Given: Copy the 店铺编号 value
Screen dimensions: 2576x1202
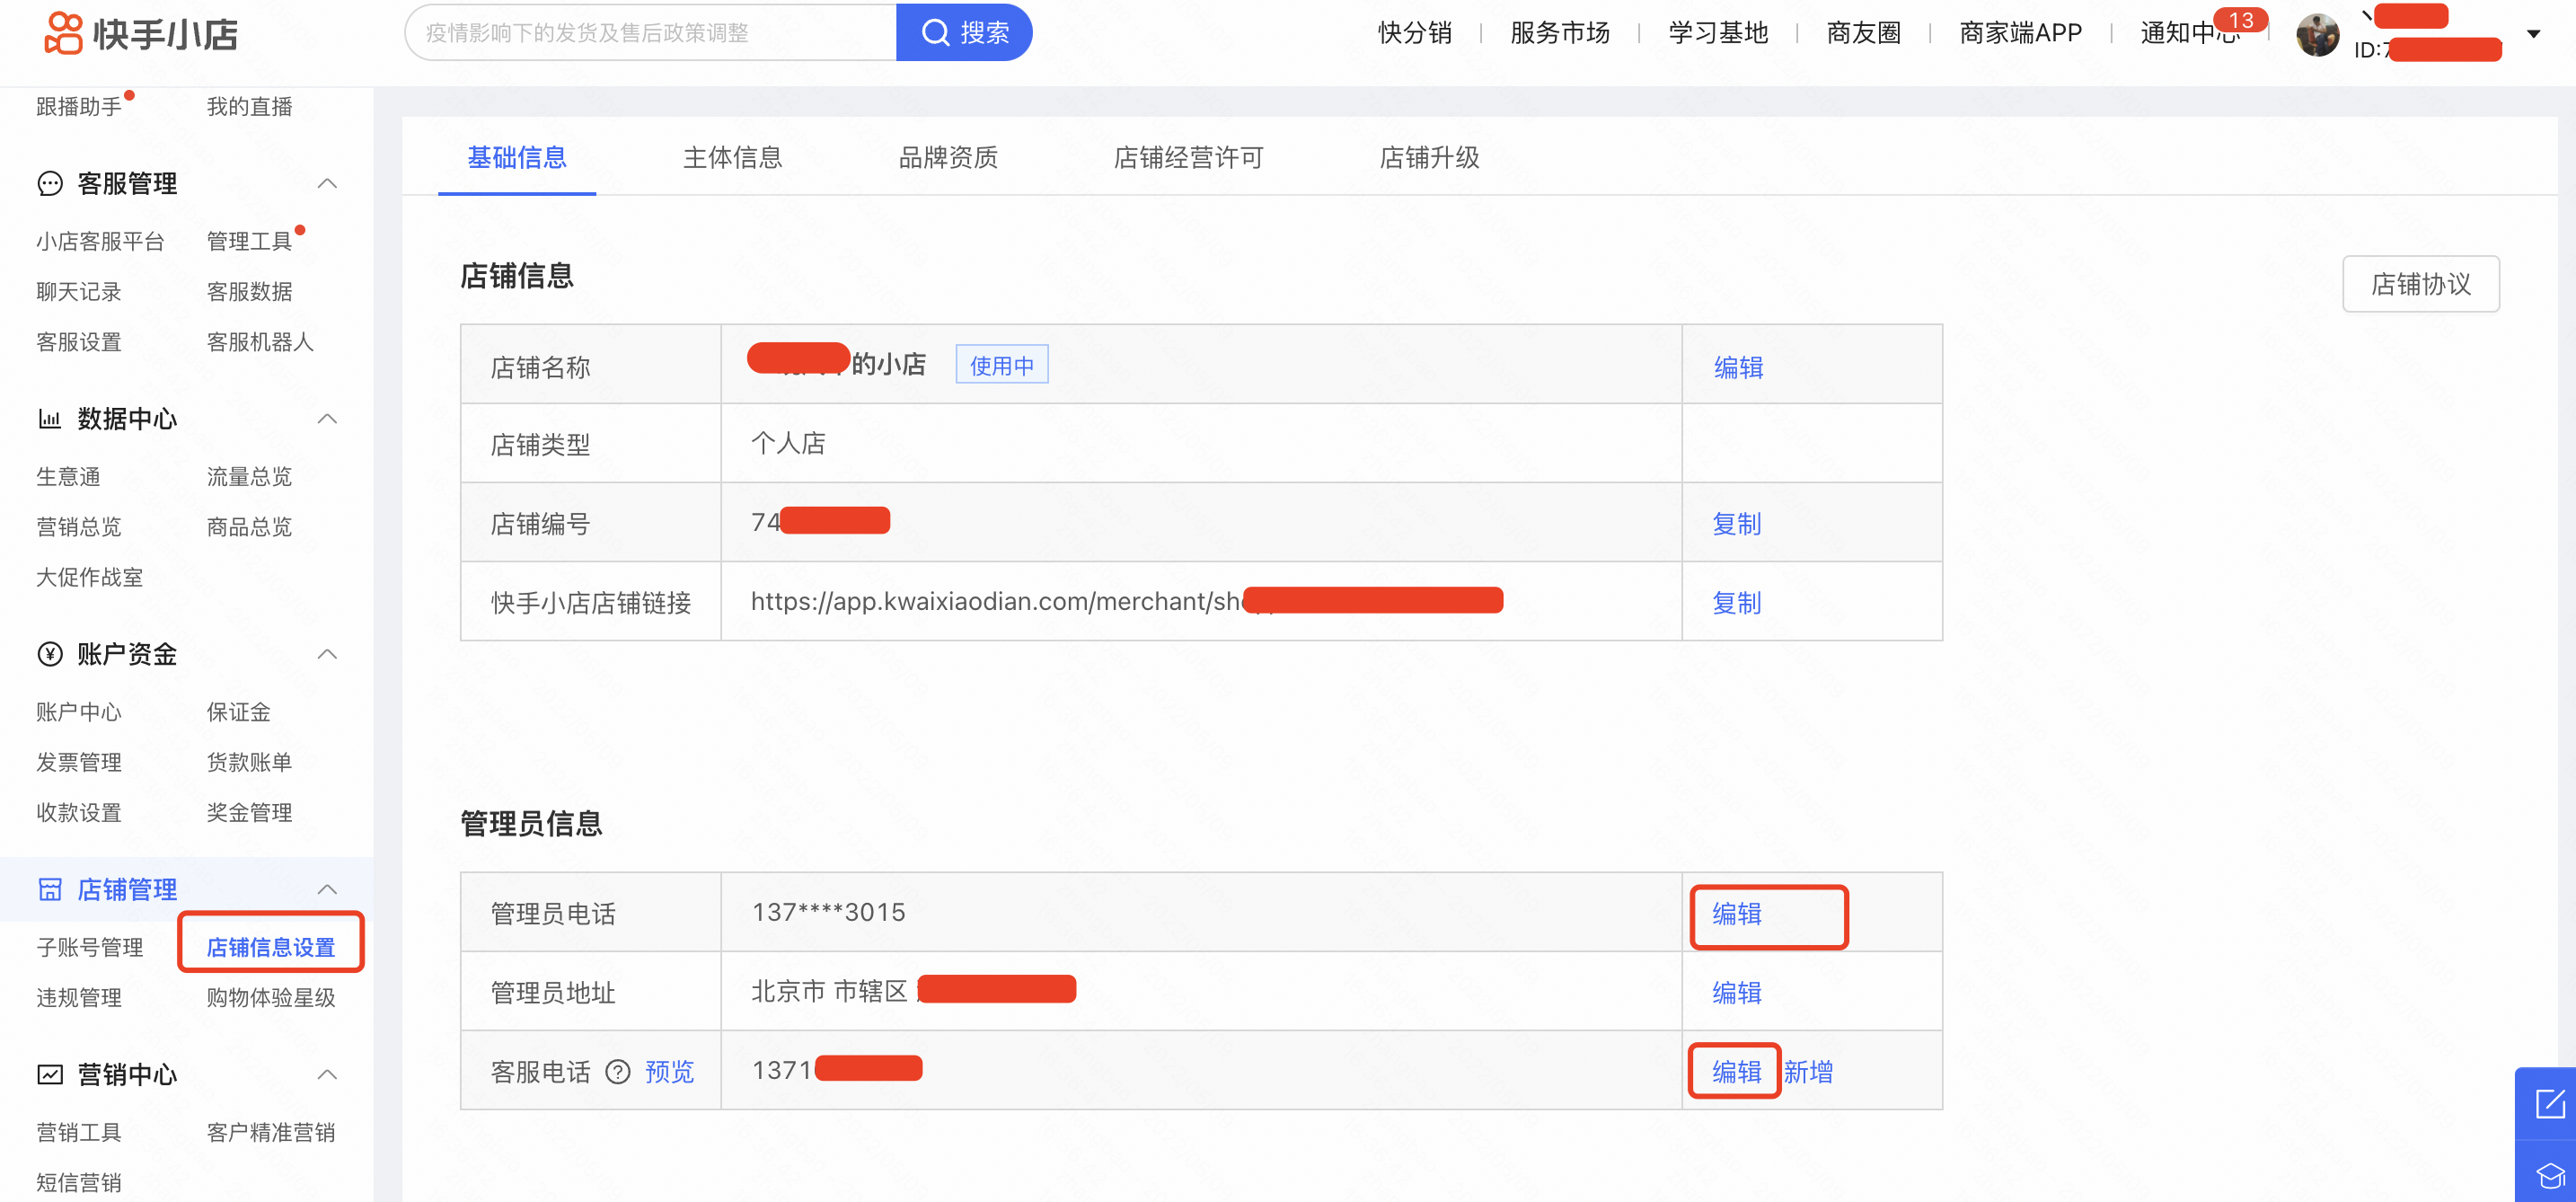Looking at the screenshot, I should (x=1736, y=524).
